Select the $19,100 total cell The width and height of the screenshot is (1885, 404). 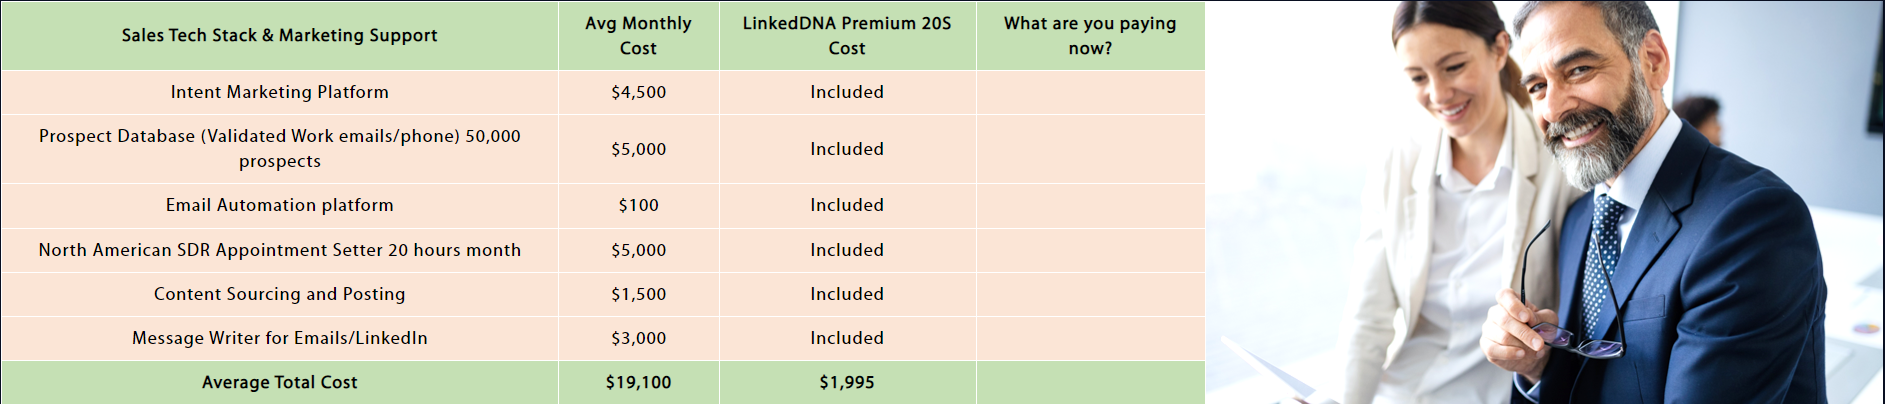pos(638,382)
